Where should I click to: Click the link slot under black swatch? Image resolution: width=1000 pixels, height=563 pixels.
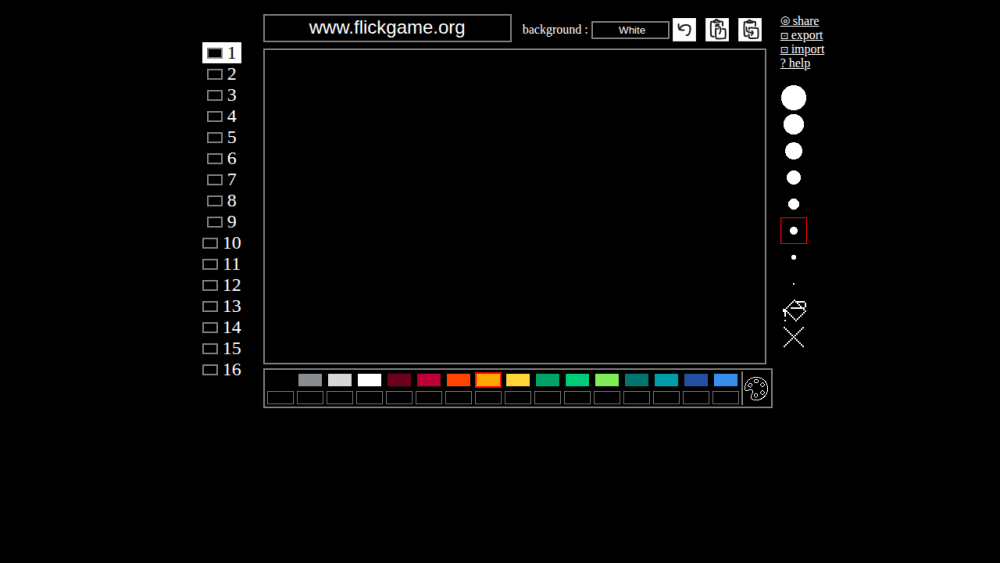(280, 398)
